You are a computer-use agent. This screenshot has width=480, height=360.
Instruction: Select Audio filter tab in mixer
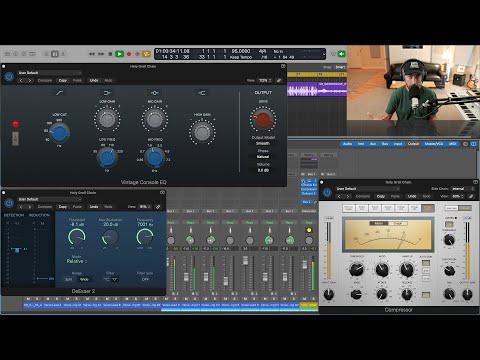point(347,144)
